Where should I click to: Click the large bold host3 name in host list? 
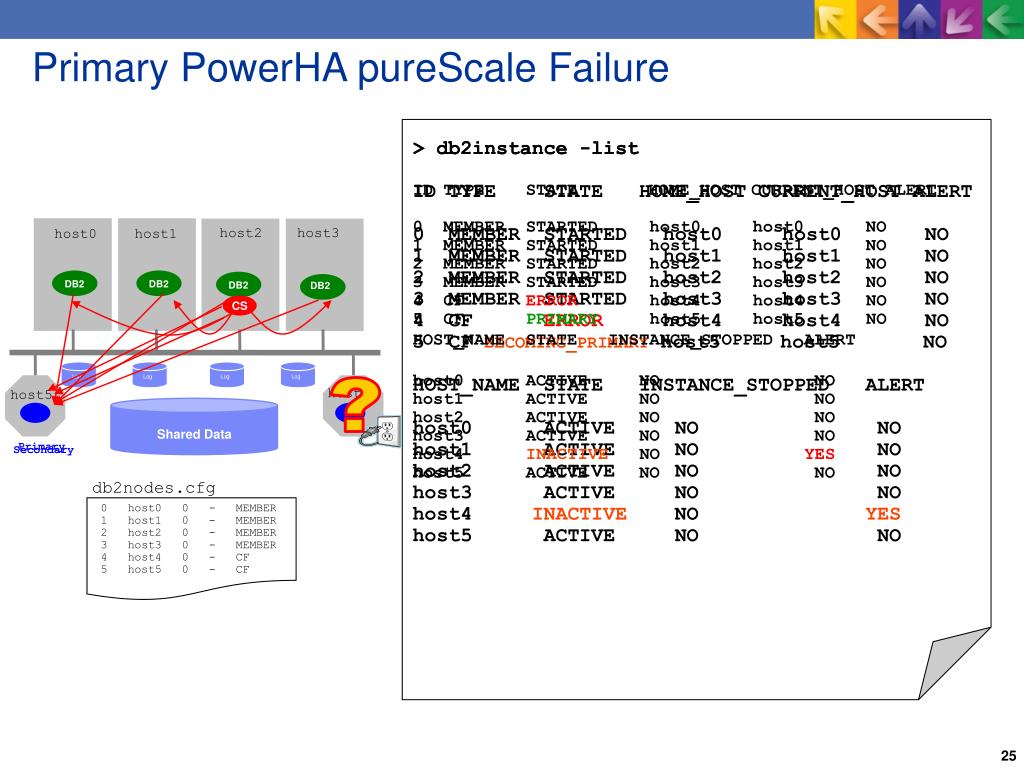coord(441,492)
